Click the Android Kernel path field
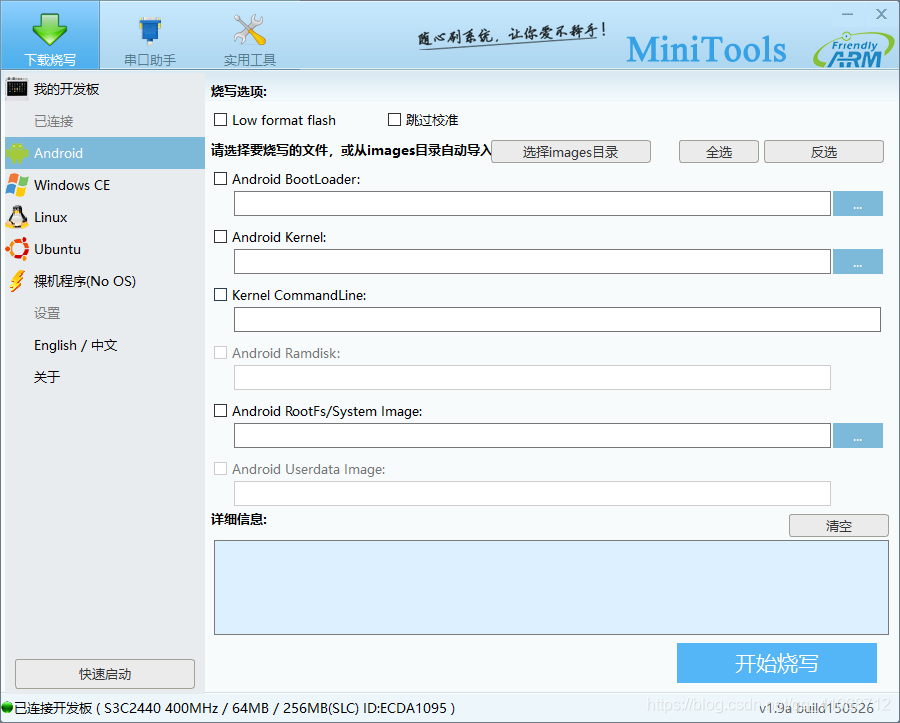 (532, 262)
